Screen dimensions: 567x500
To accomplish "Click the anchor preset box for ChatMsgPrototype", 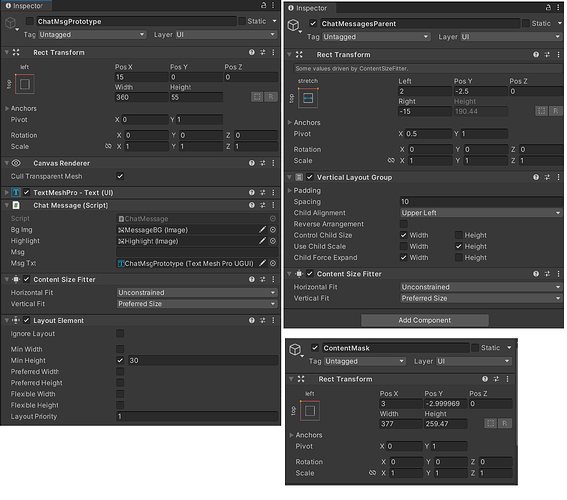I will pos(25,84).
